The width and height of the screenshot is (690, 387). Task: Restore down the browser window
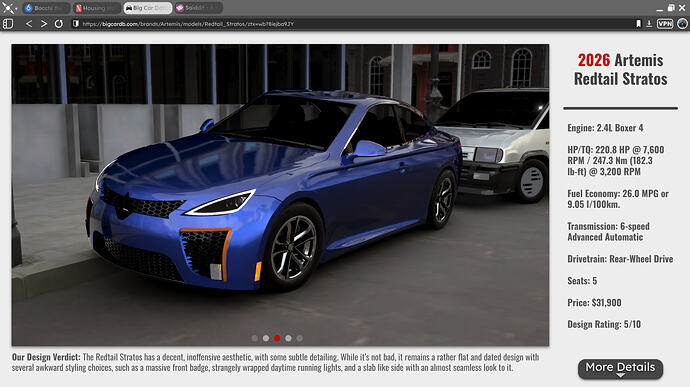[671, 8]
